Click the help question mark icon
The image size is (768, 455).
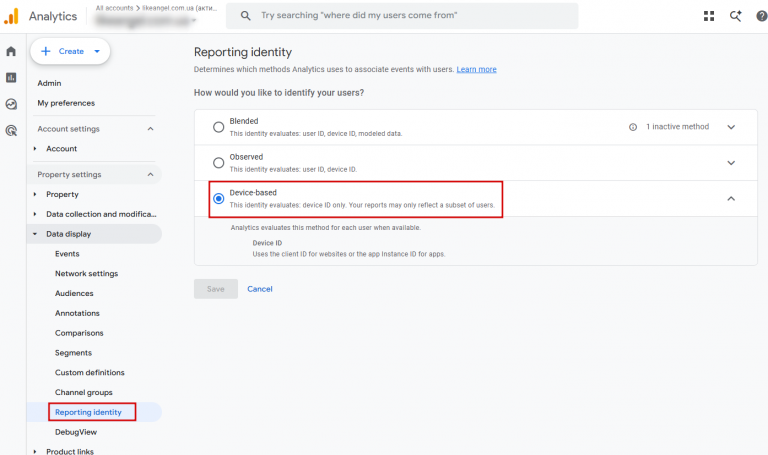pyautogui.click(x=762, y=16)
